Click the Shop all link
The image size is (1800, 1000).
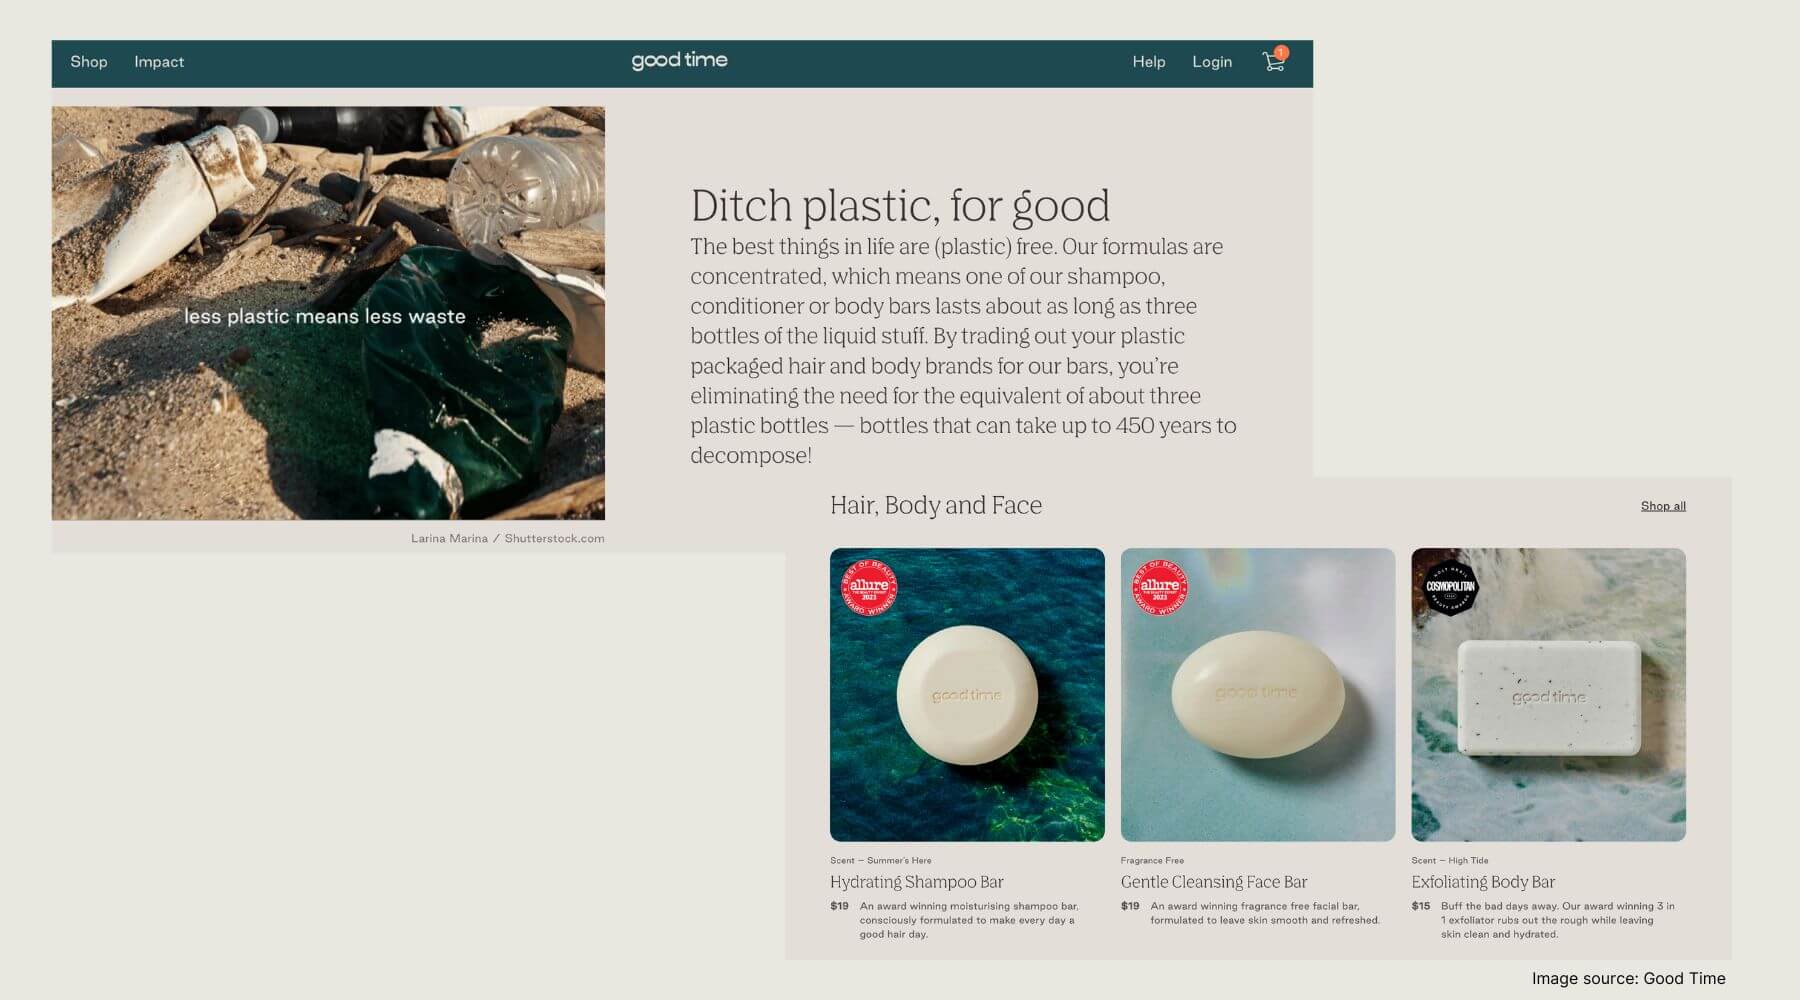pos(1663,506)
